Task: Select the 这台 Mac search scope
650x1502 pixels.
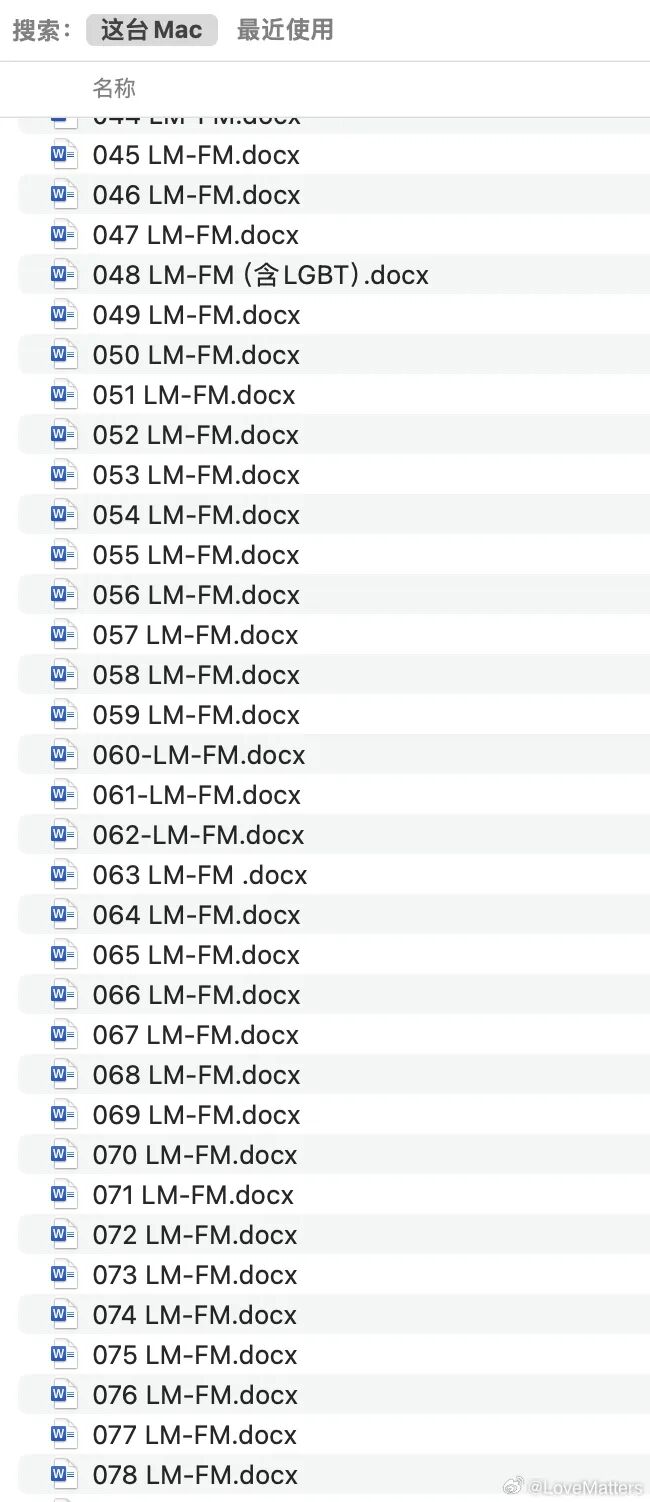Action: pyautogui.click(x=152, y=30)
